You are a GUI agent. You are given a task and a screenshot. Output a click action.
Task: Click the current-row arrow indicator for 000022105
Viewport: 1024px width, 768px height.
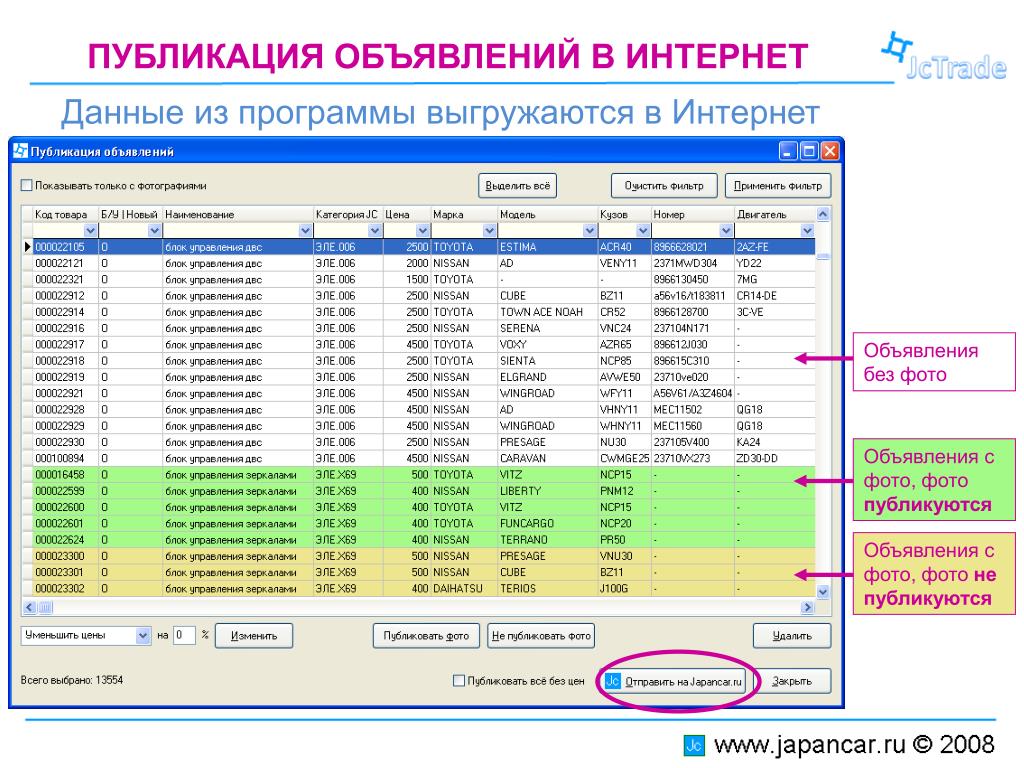click(x=27, y=247)
